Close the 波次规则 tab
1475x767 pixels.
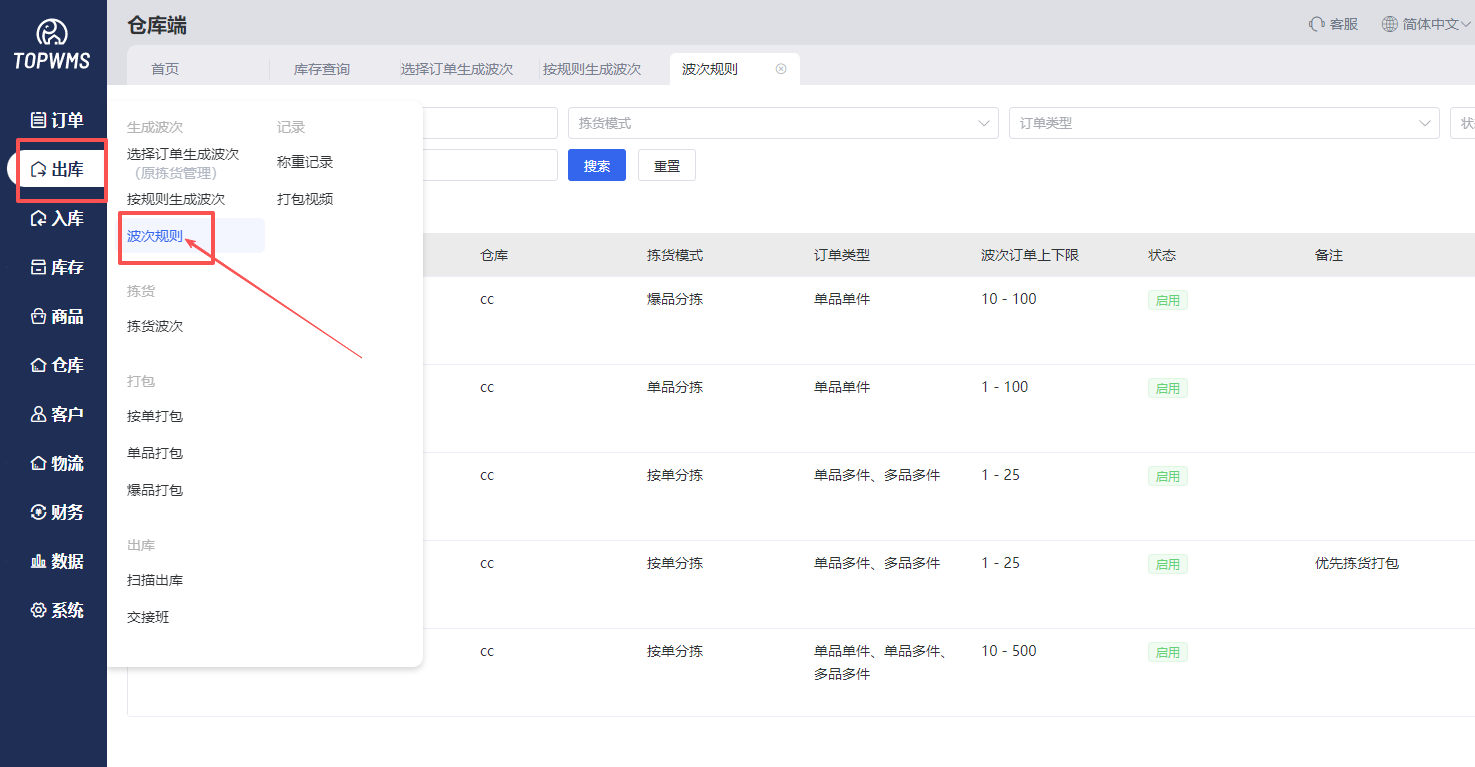[781, 69]
